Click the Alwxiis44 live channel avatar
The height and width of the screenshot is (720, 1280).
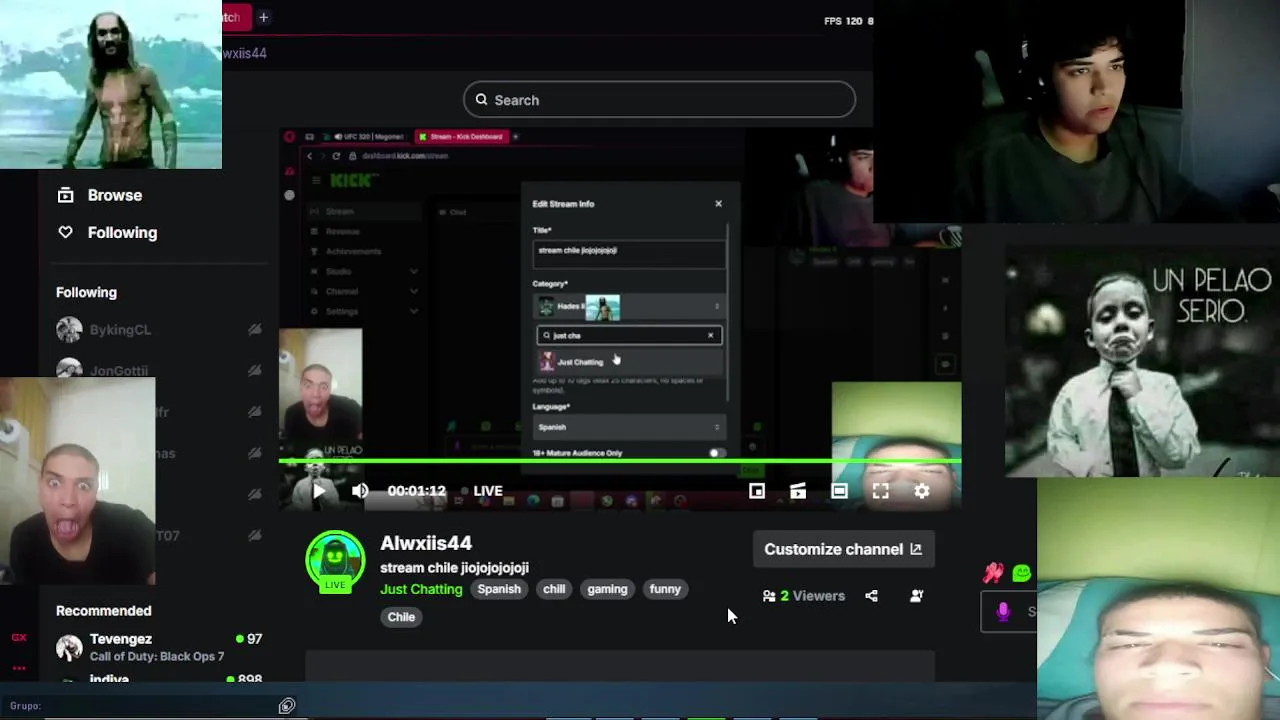(335, 560)
